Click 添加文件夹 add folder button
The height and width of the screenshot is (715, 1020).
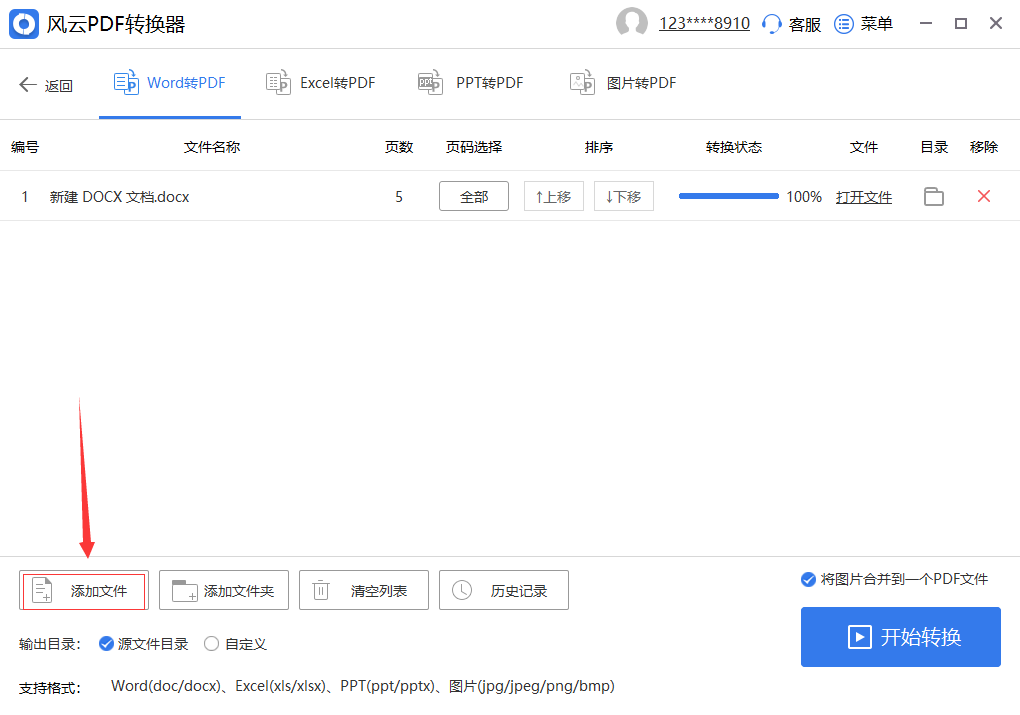click(x=224, y=591)
